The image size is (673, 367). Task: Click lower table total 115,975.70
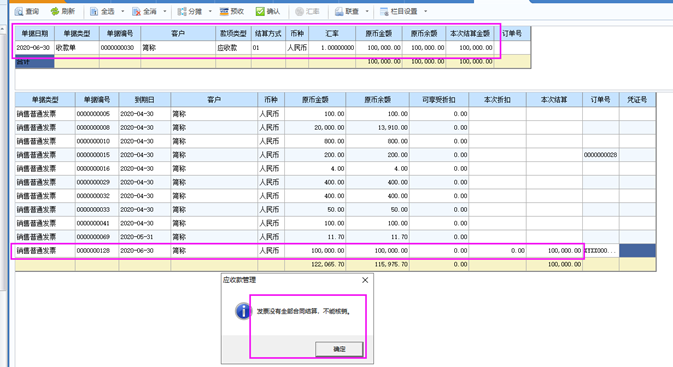pyautogui.click(x=378, y=264)
